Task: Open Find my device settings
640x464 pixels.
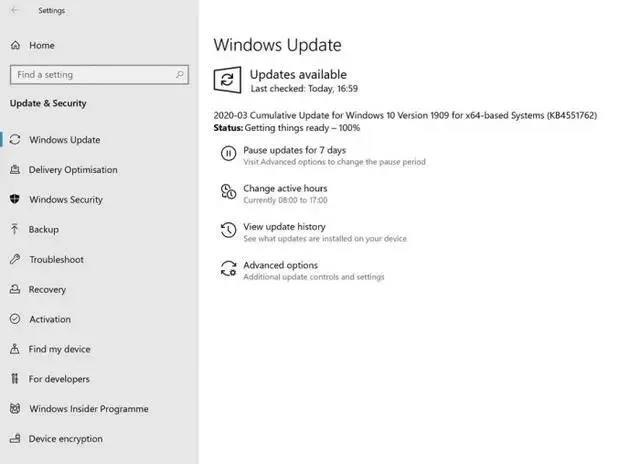Action: [59, 349]
